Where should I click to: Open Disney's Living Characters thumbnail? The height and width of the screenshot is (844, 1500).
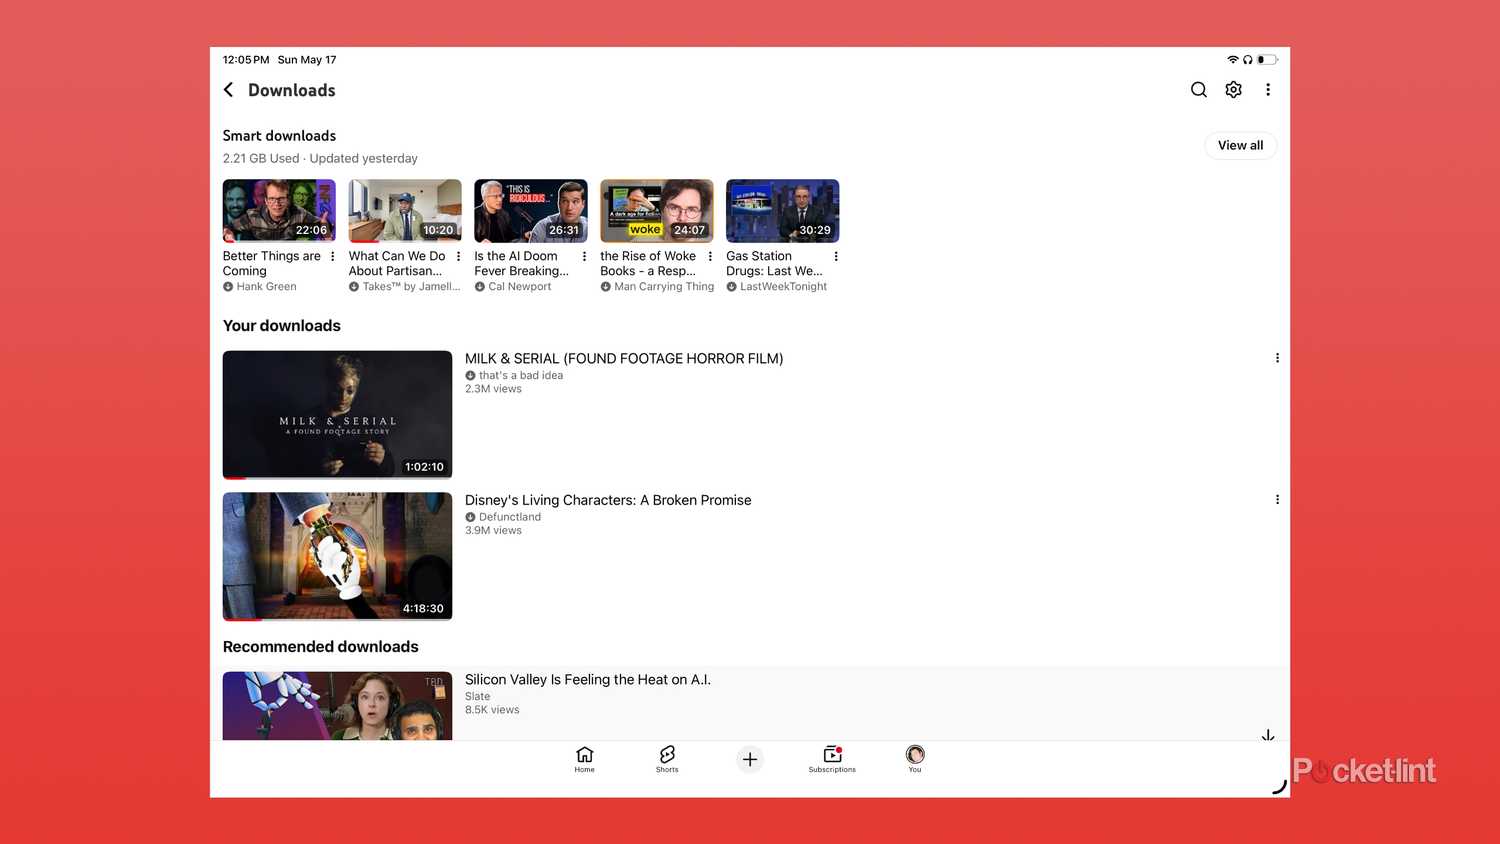click(337, 556)
